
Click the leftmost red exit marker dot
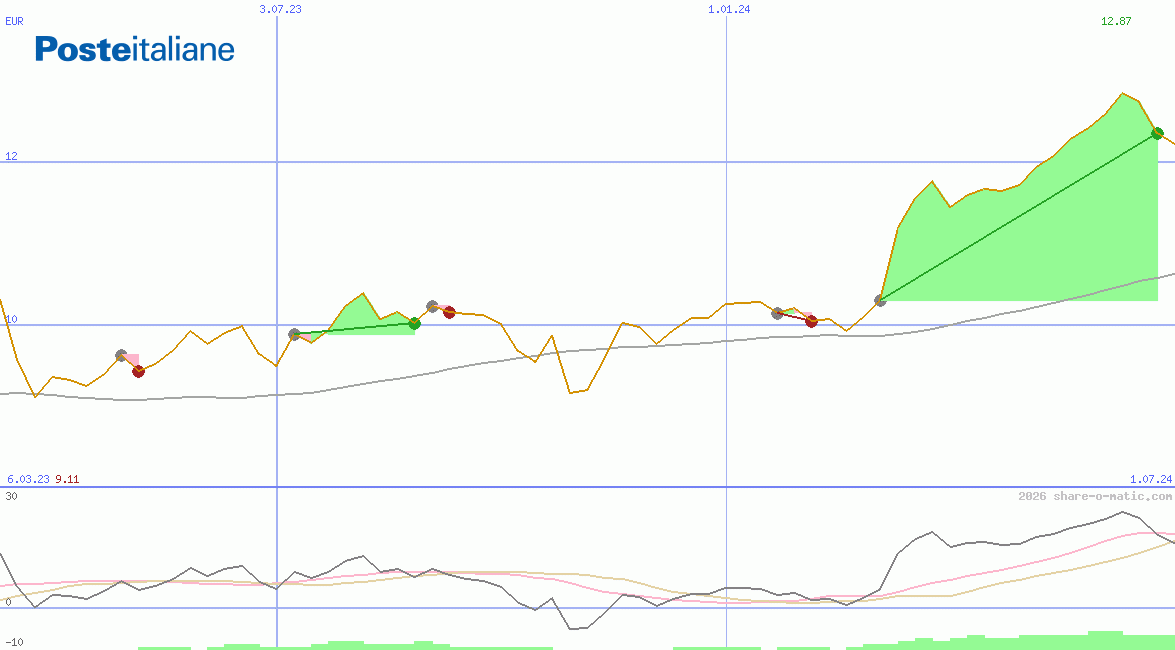click(139, 371)
